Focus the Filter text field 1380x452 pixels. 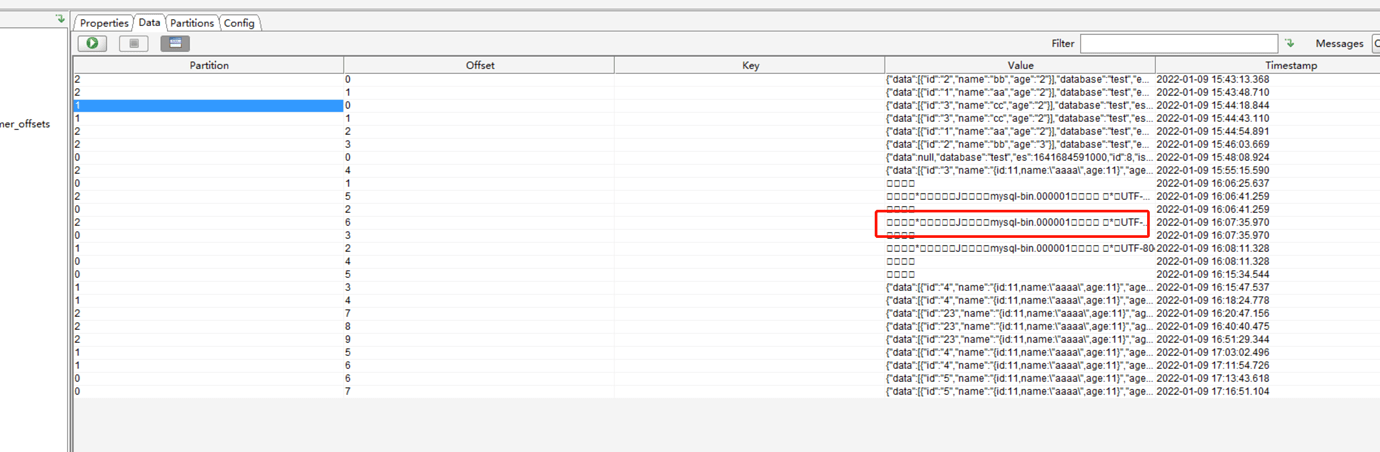(1178, 43)
